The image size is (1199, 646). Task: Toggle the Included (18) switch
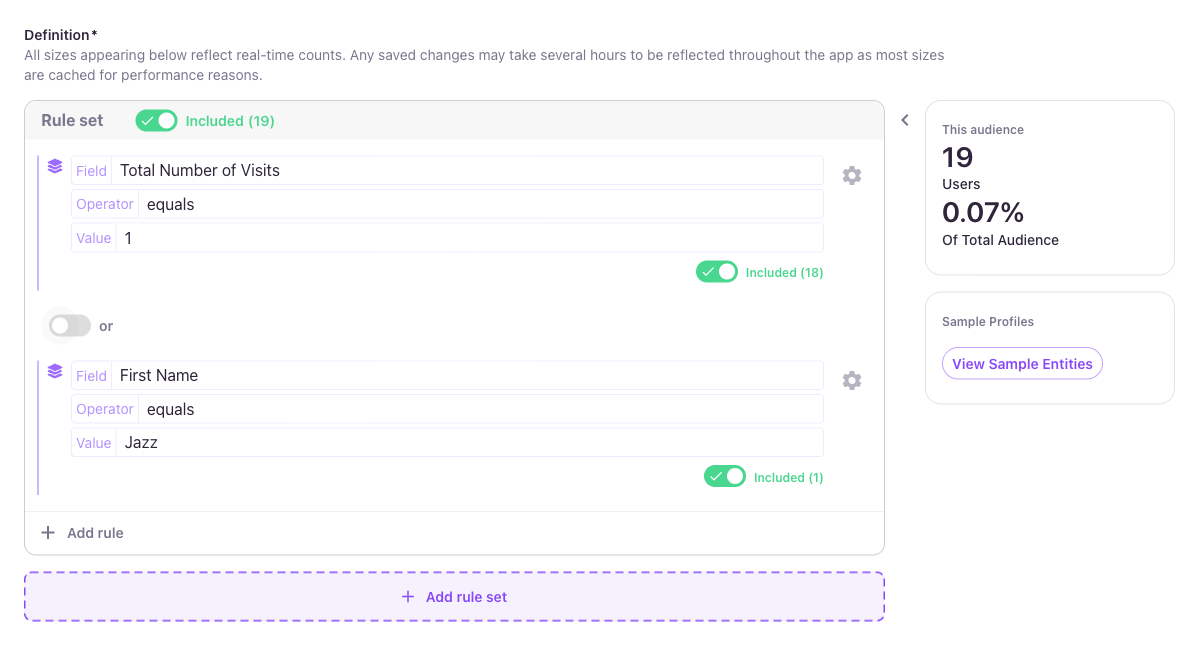point(716,271)
